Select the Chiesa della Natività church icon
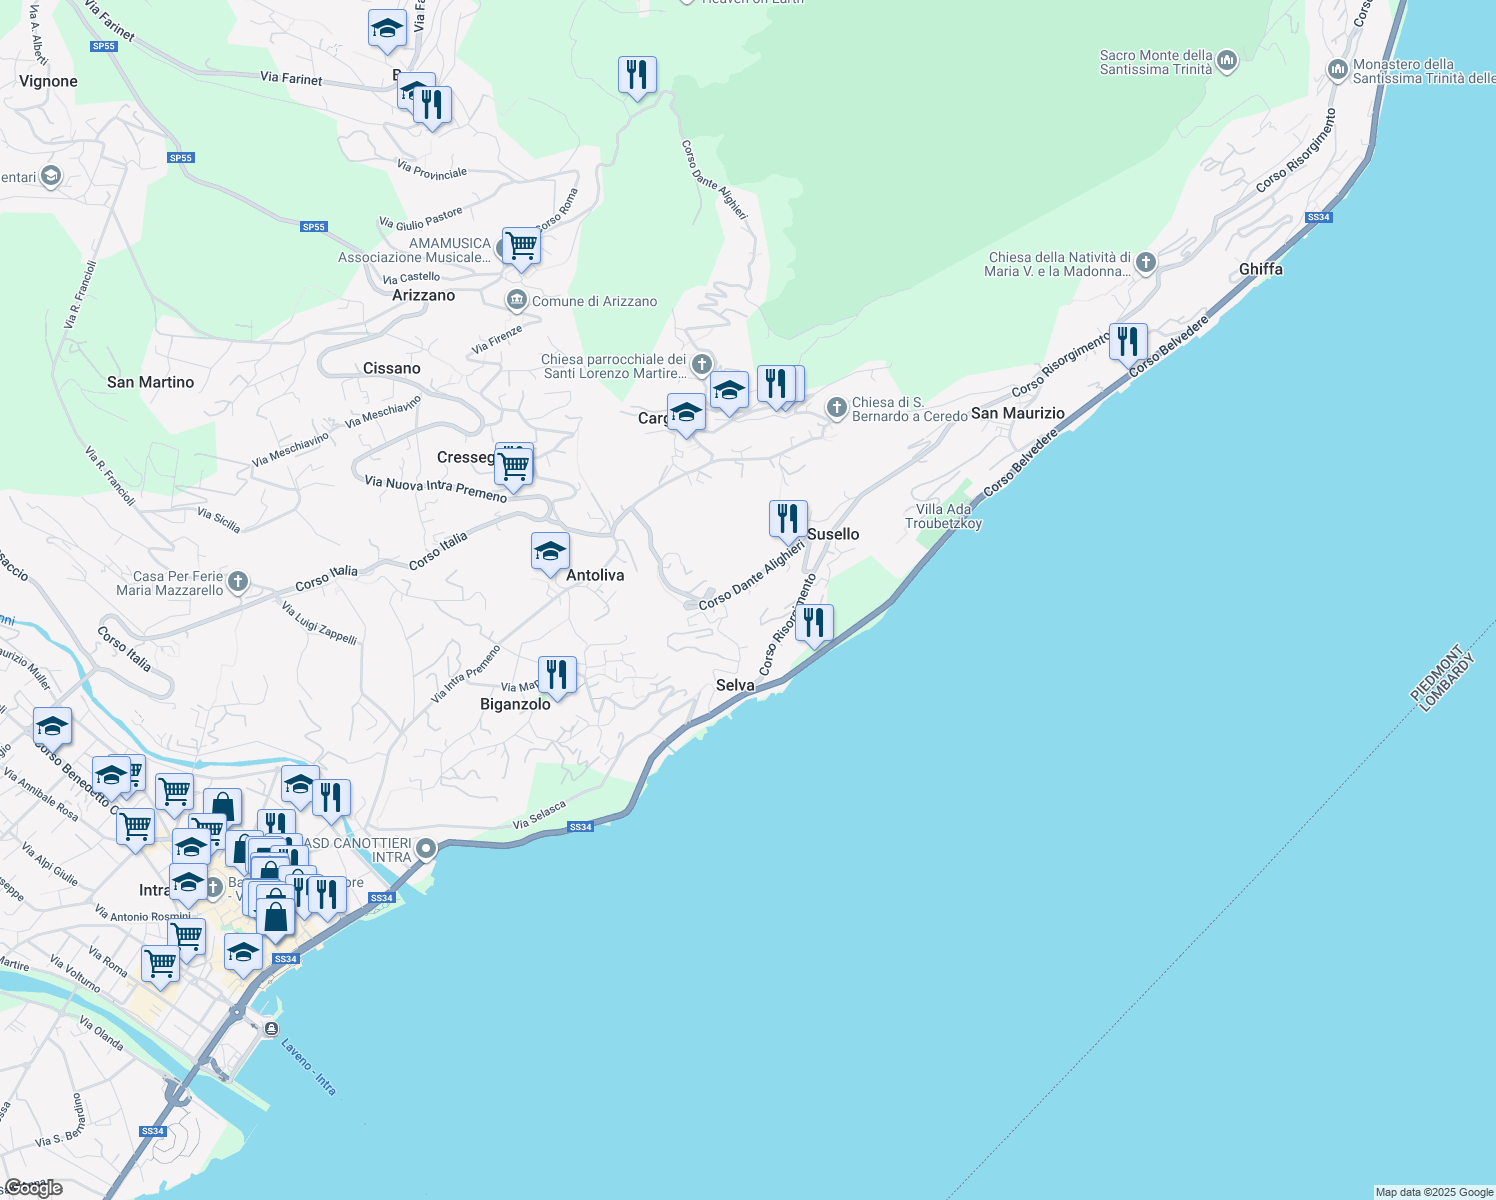 1146,263
